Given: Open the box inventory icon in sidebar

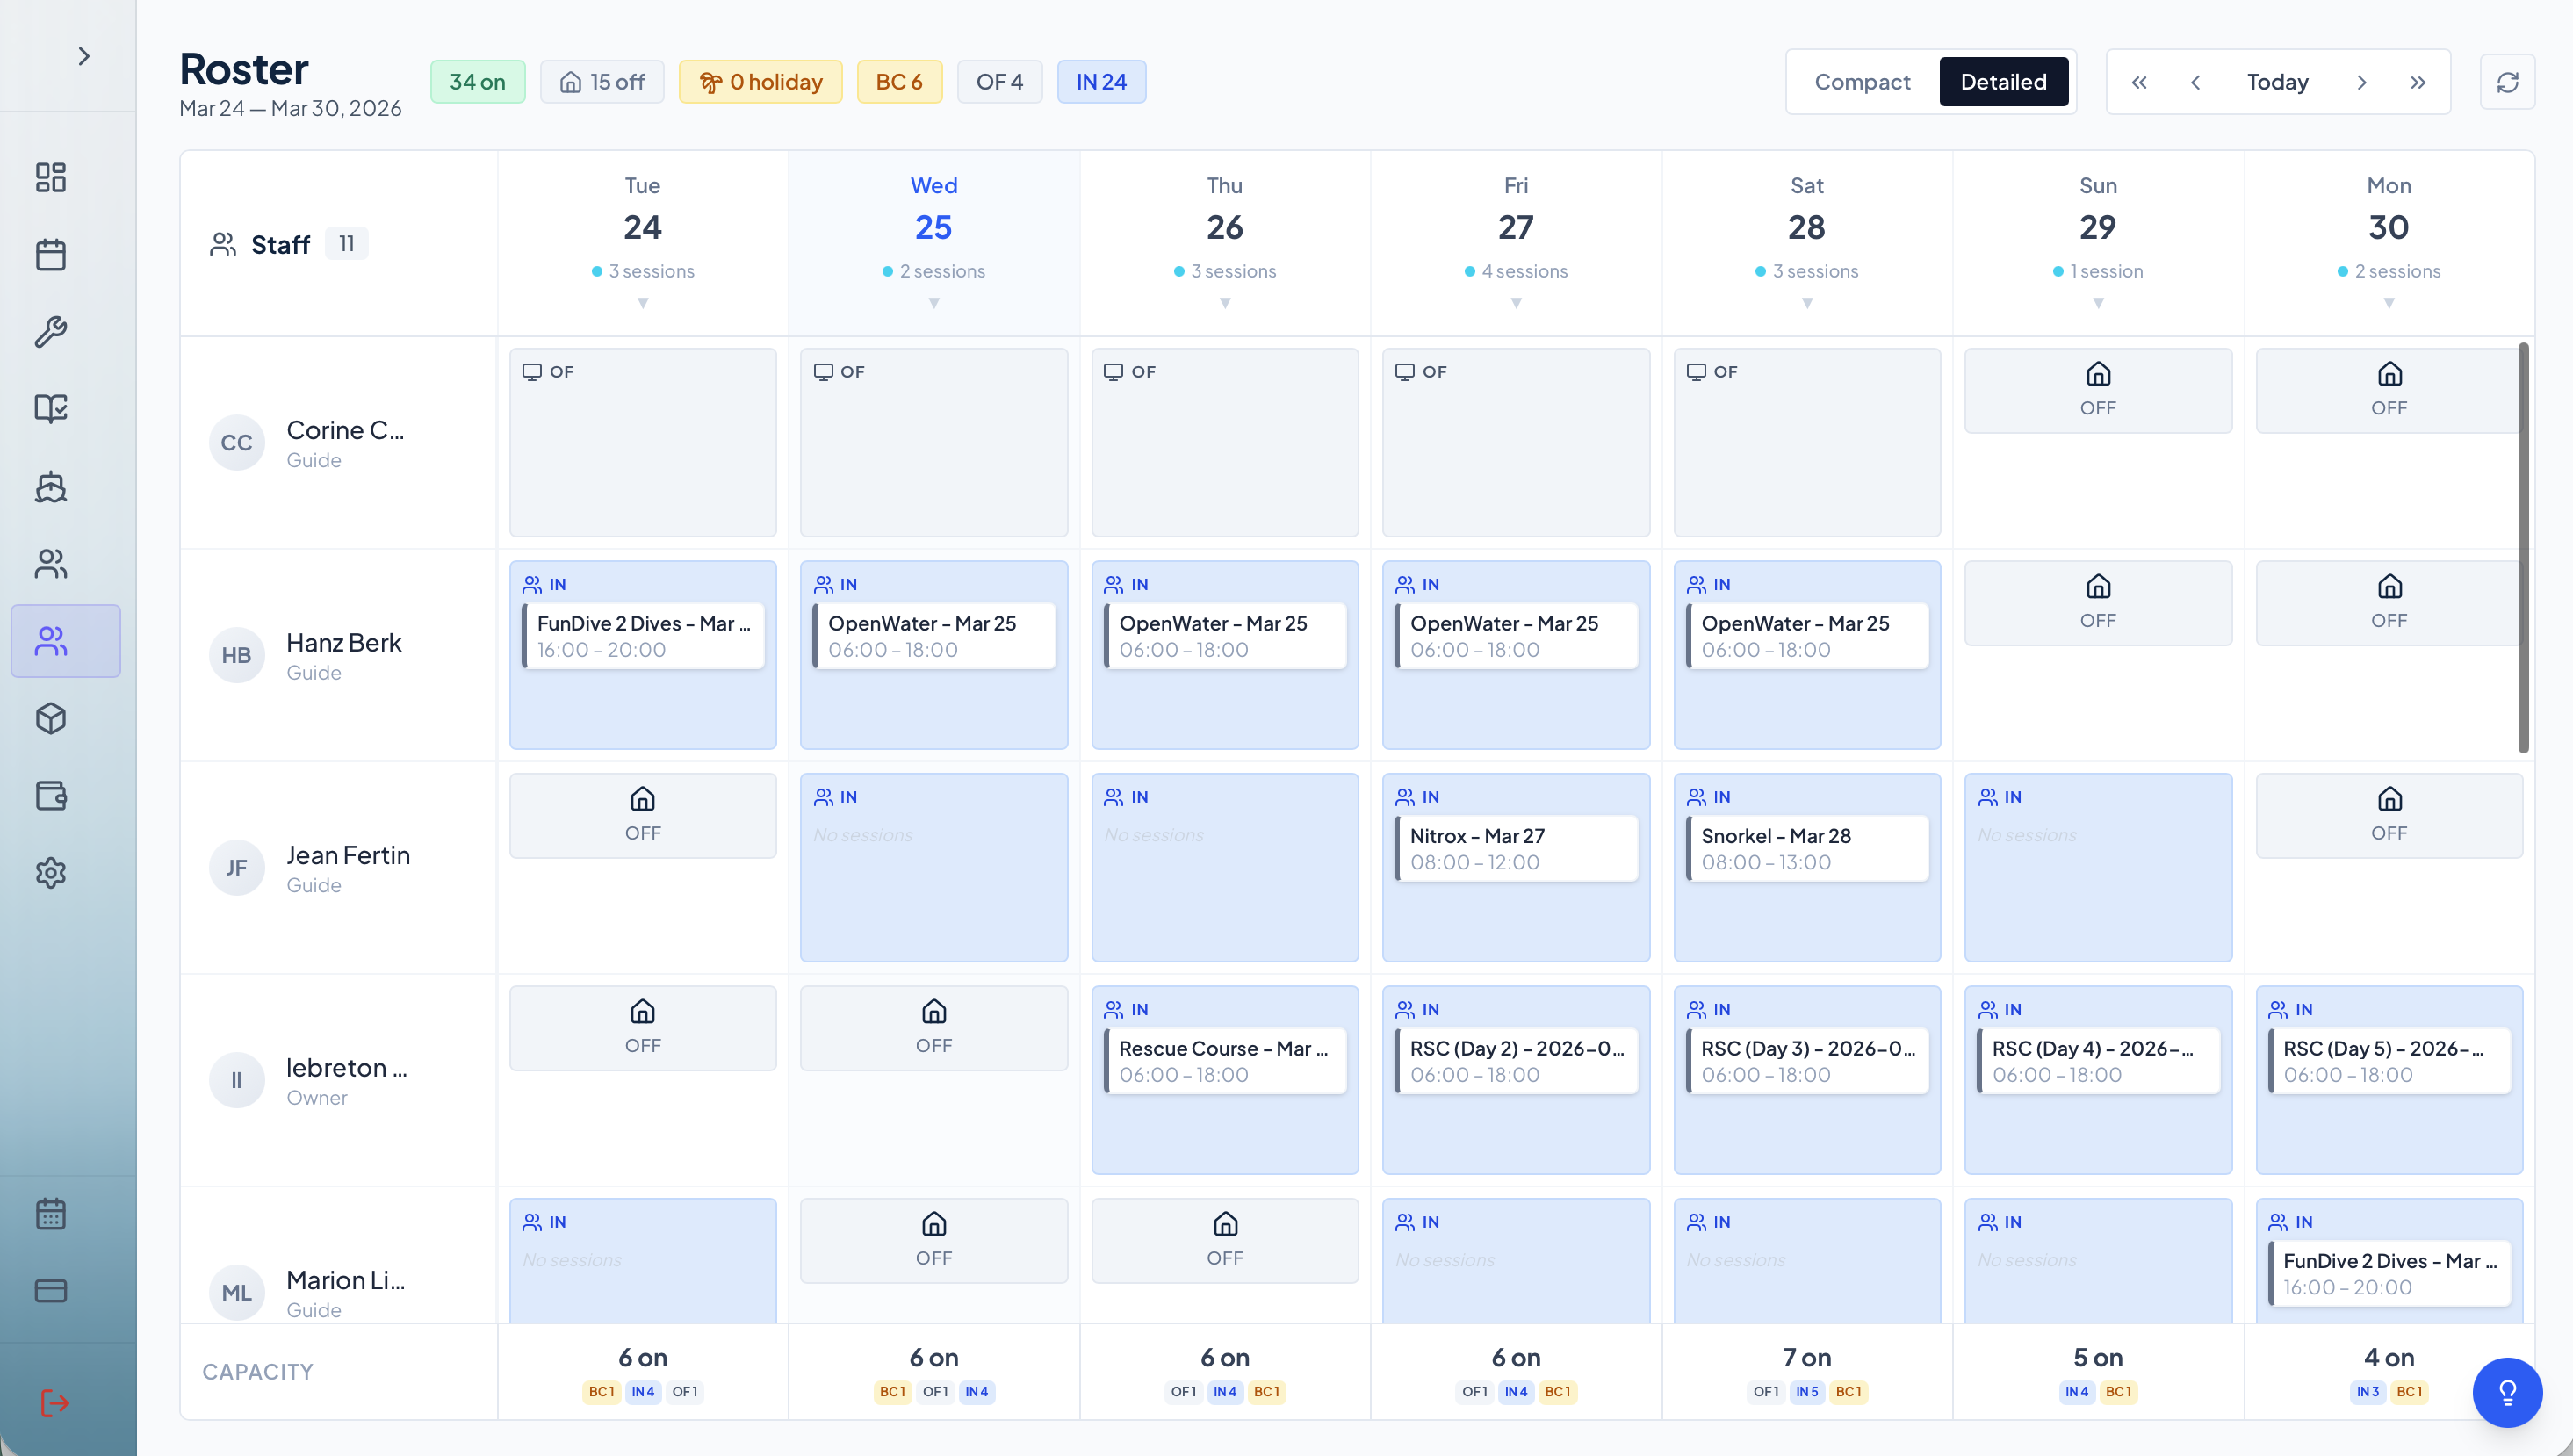Looking at the screenshot, I should pos(51,718).
